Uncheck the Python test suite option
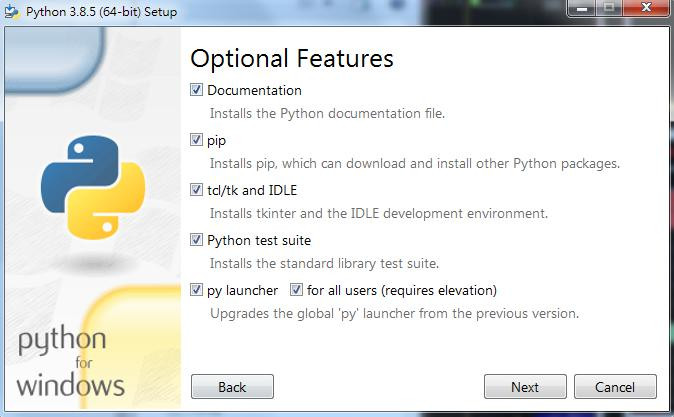Viewport: 674px width, 417px height. (196, 239)
